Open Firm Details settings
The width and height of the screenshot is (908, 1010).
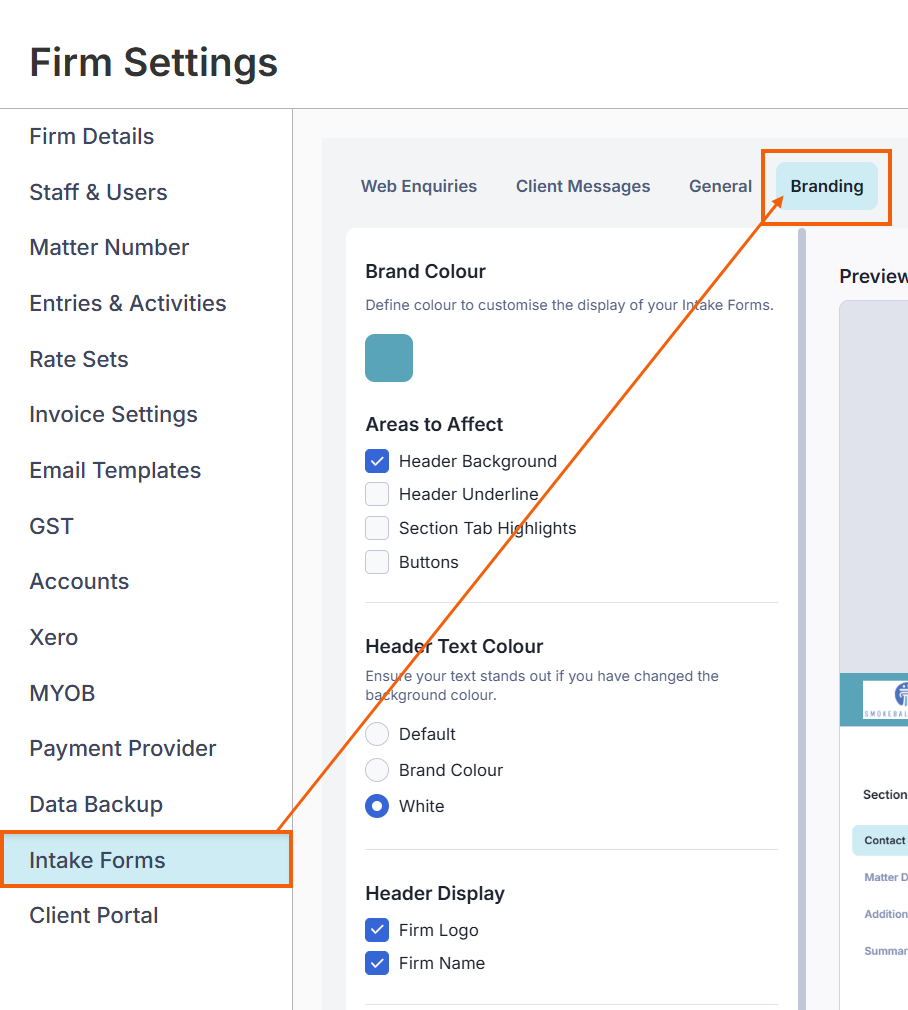click(92, 137)
